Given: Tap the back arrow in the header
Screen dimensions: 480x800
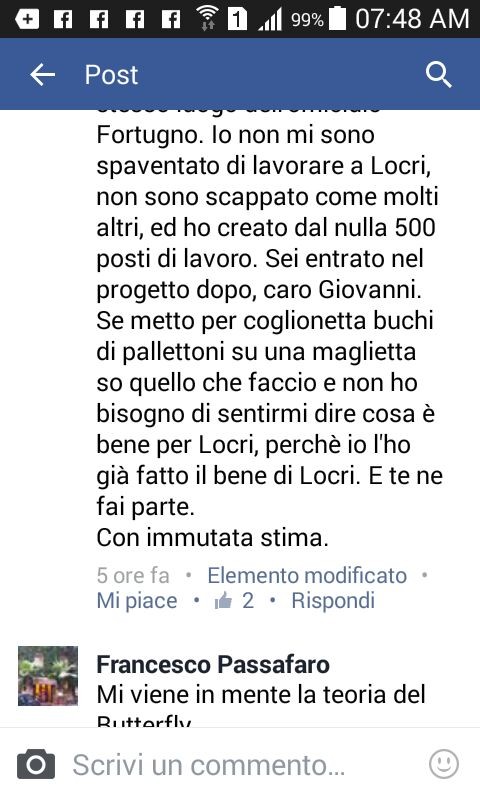Looking at the screenshot, I should [x=42, y=75].
